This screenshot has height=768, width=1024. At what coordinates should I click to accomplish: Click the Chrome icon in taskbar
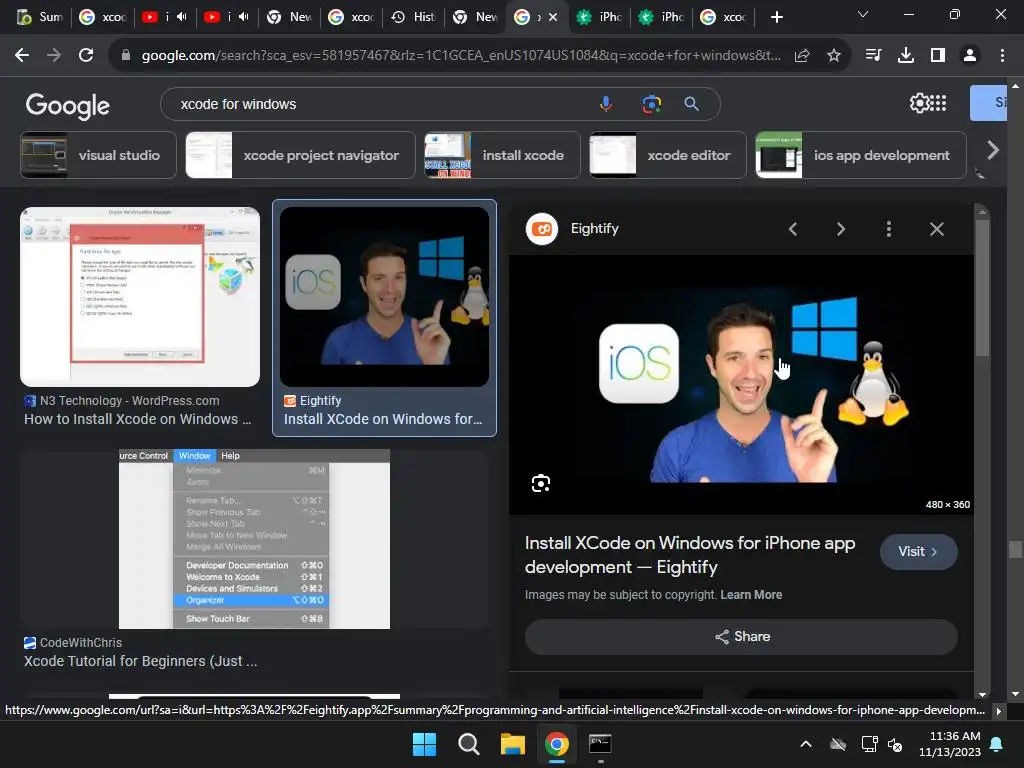(556, 744)
